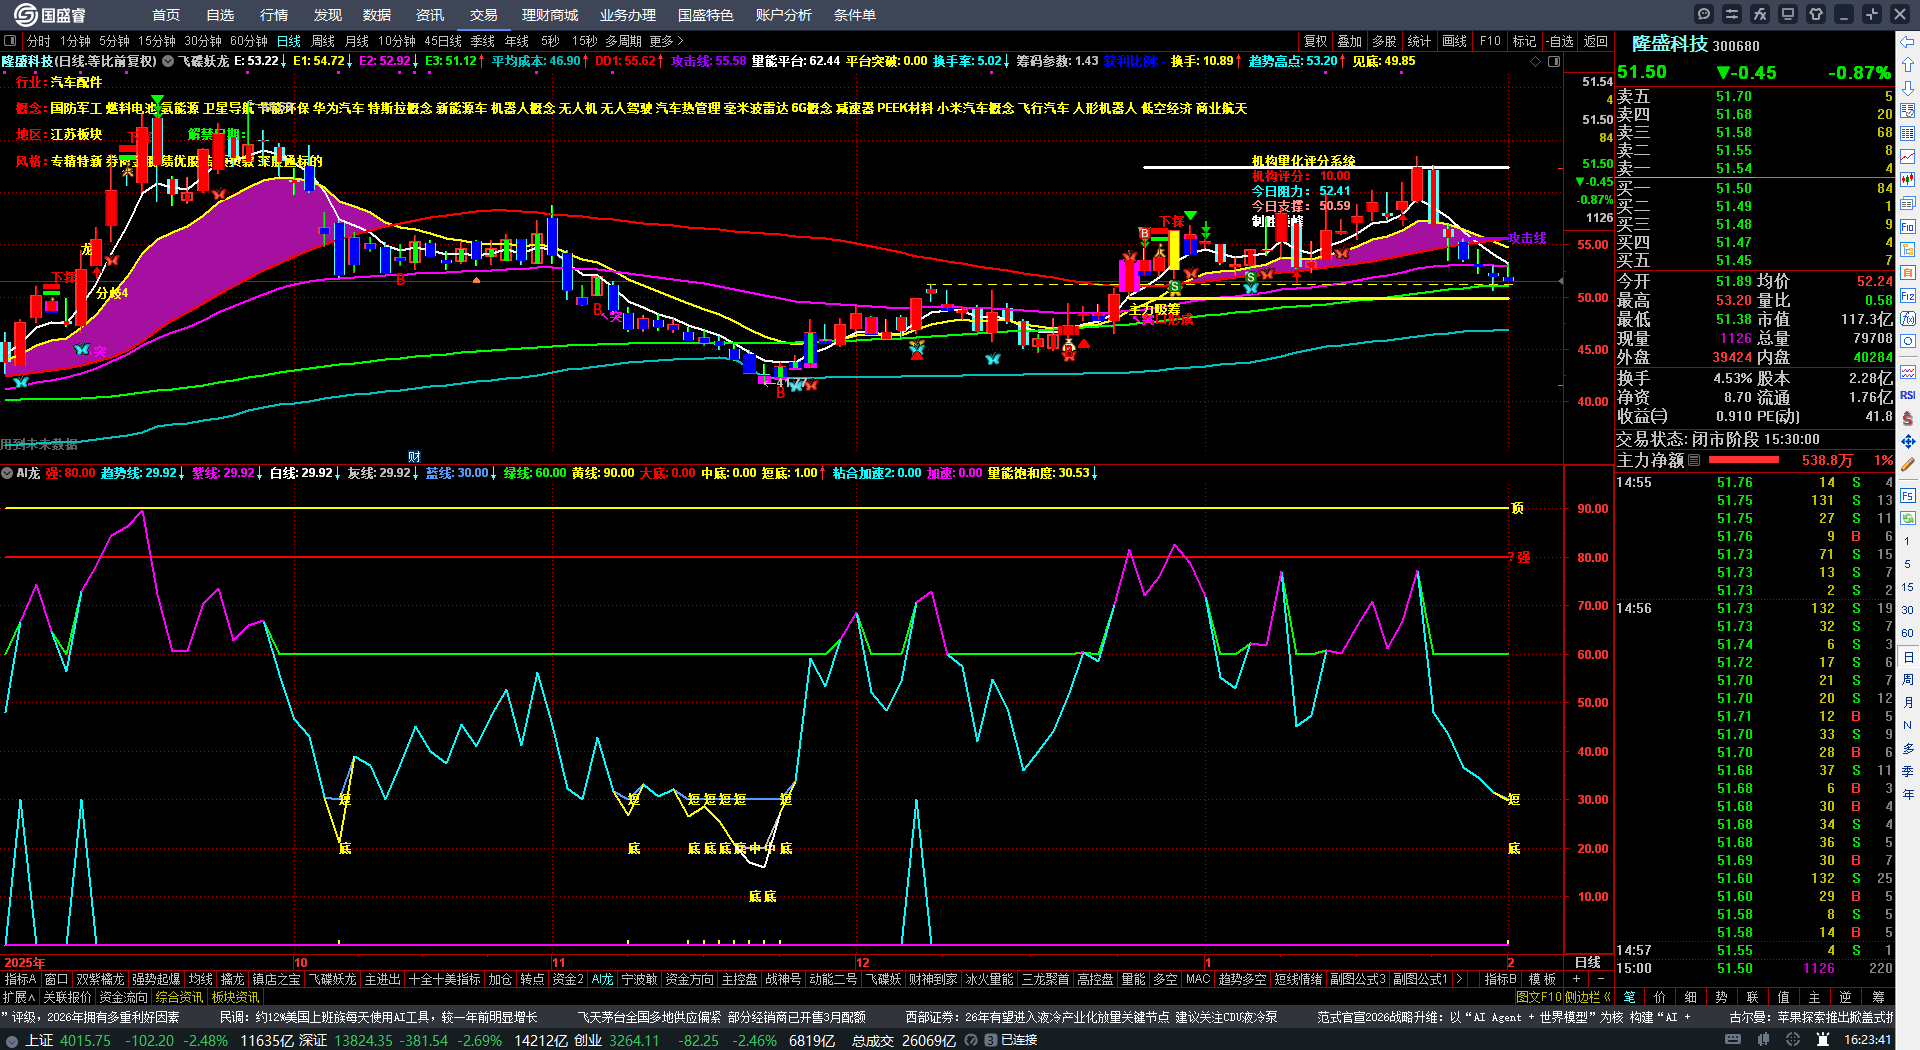The image size is (1920, 1050).
Task: Open the 多周期 multi-period option
Action: click(x=623, y=41)
